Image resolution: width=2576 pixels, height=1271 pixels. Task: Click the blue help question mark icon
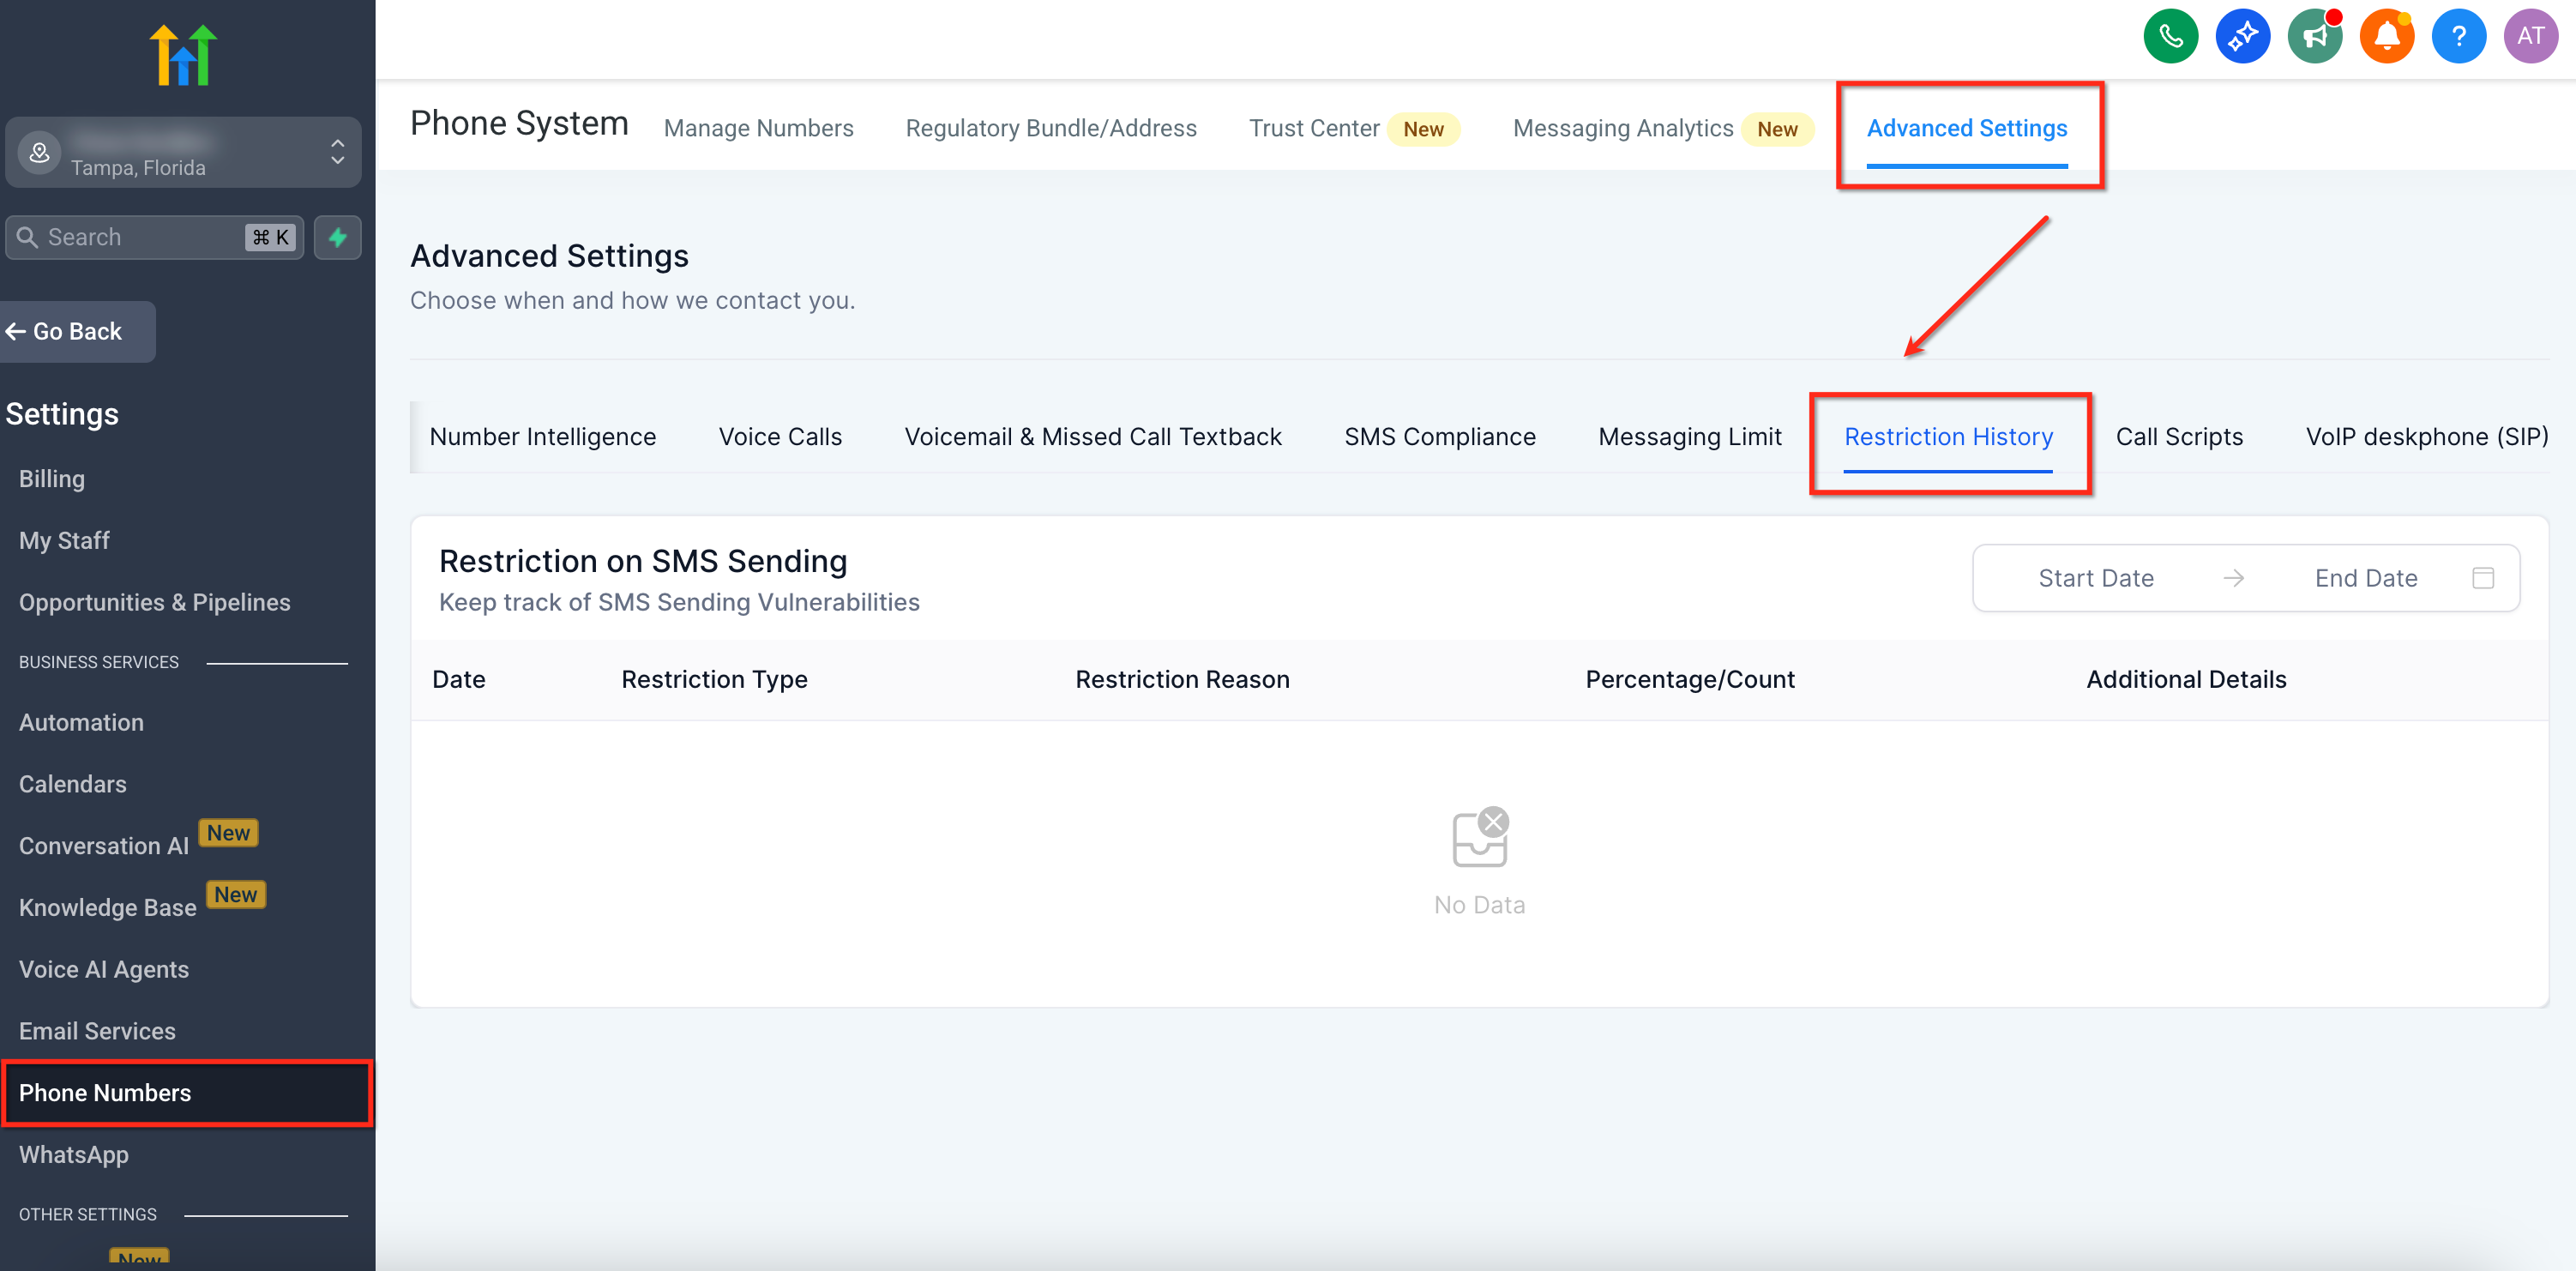point(2458,37)
